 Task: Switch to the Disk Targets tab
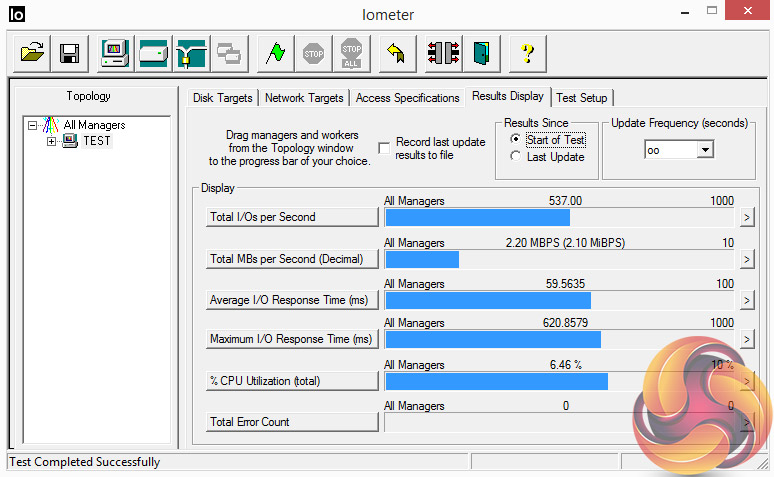(222, 98)
